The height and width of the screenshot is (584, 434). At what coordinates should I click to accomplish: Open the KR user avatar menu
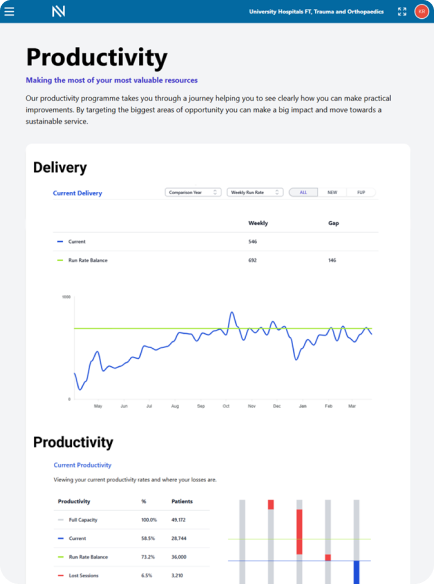click(422, 12)
